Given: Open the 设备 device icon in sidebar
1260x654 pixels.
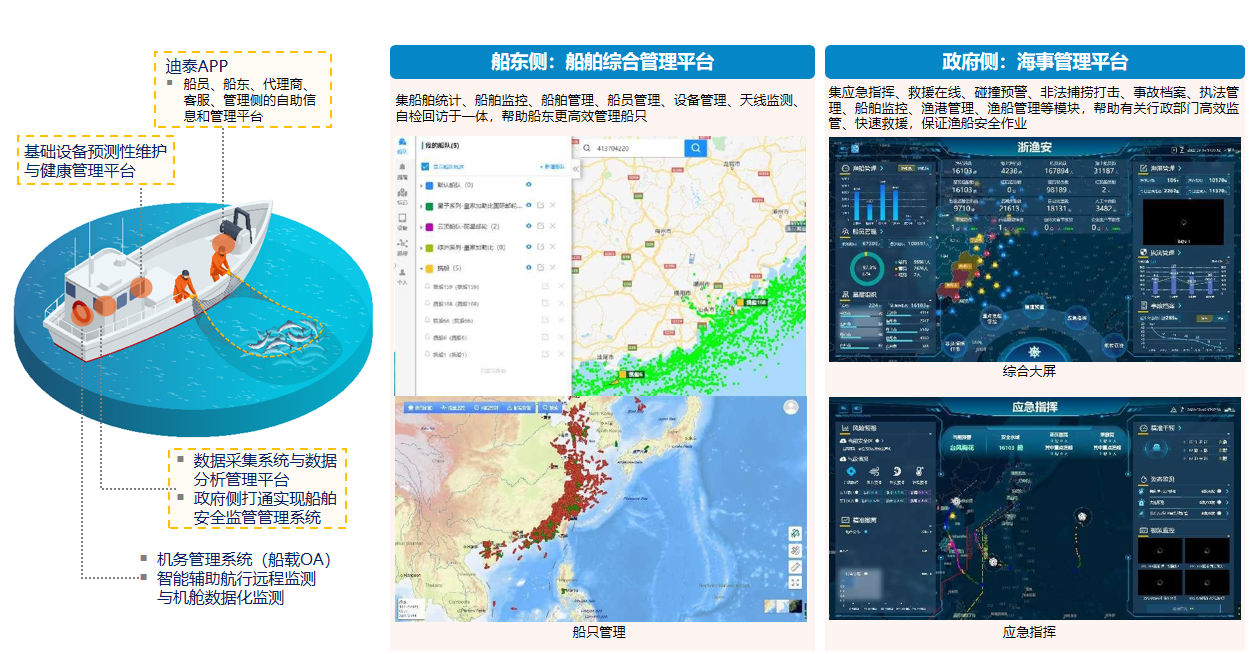Looking at the screenshot, I should [402, 220].
